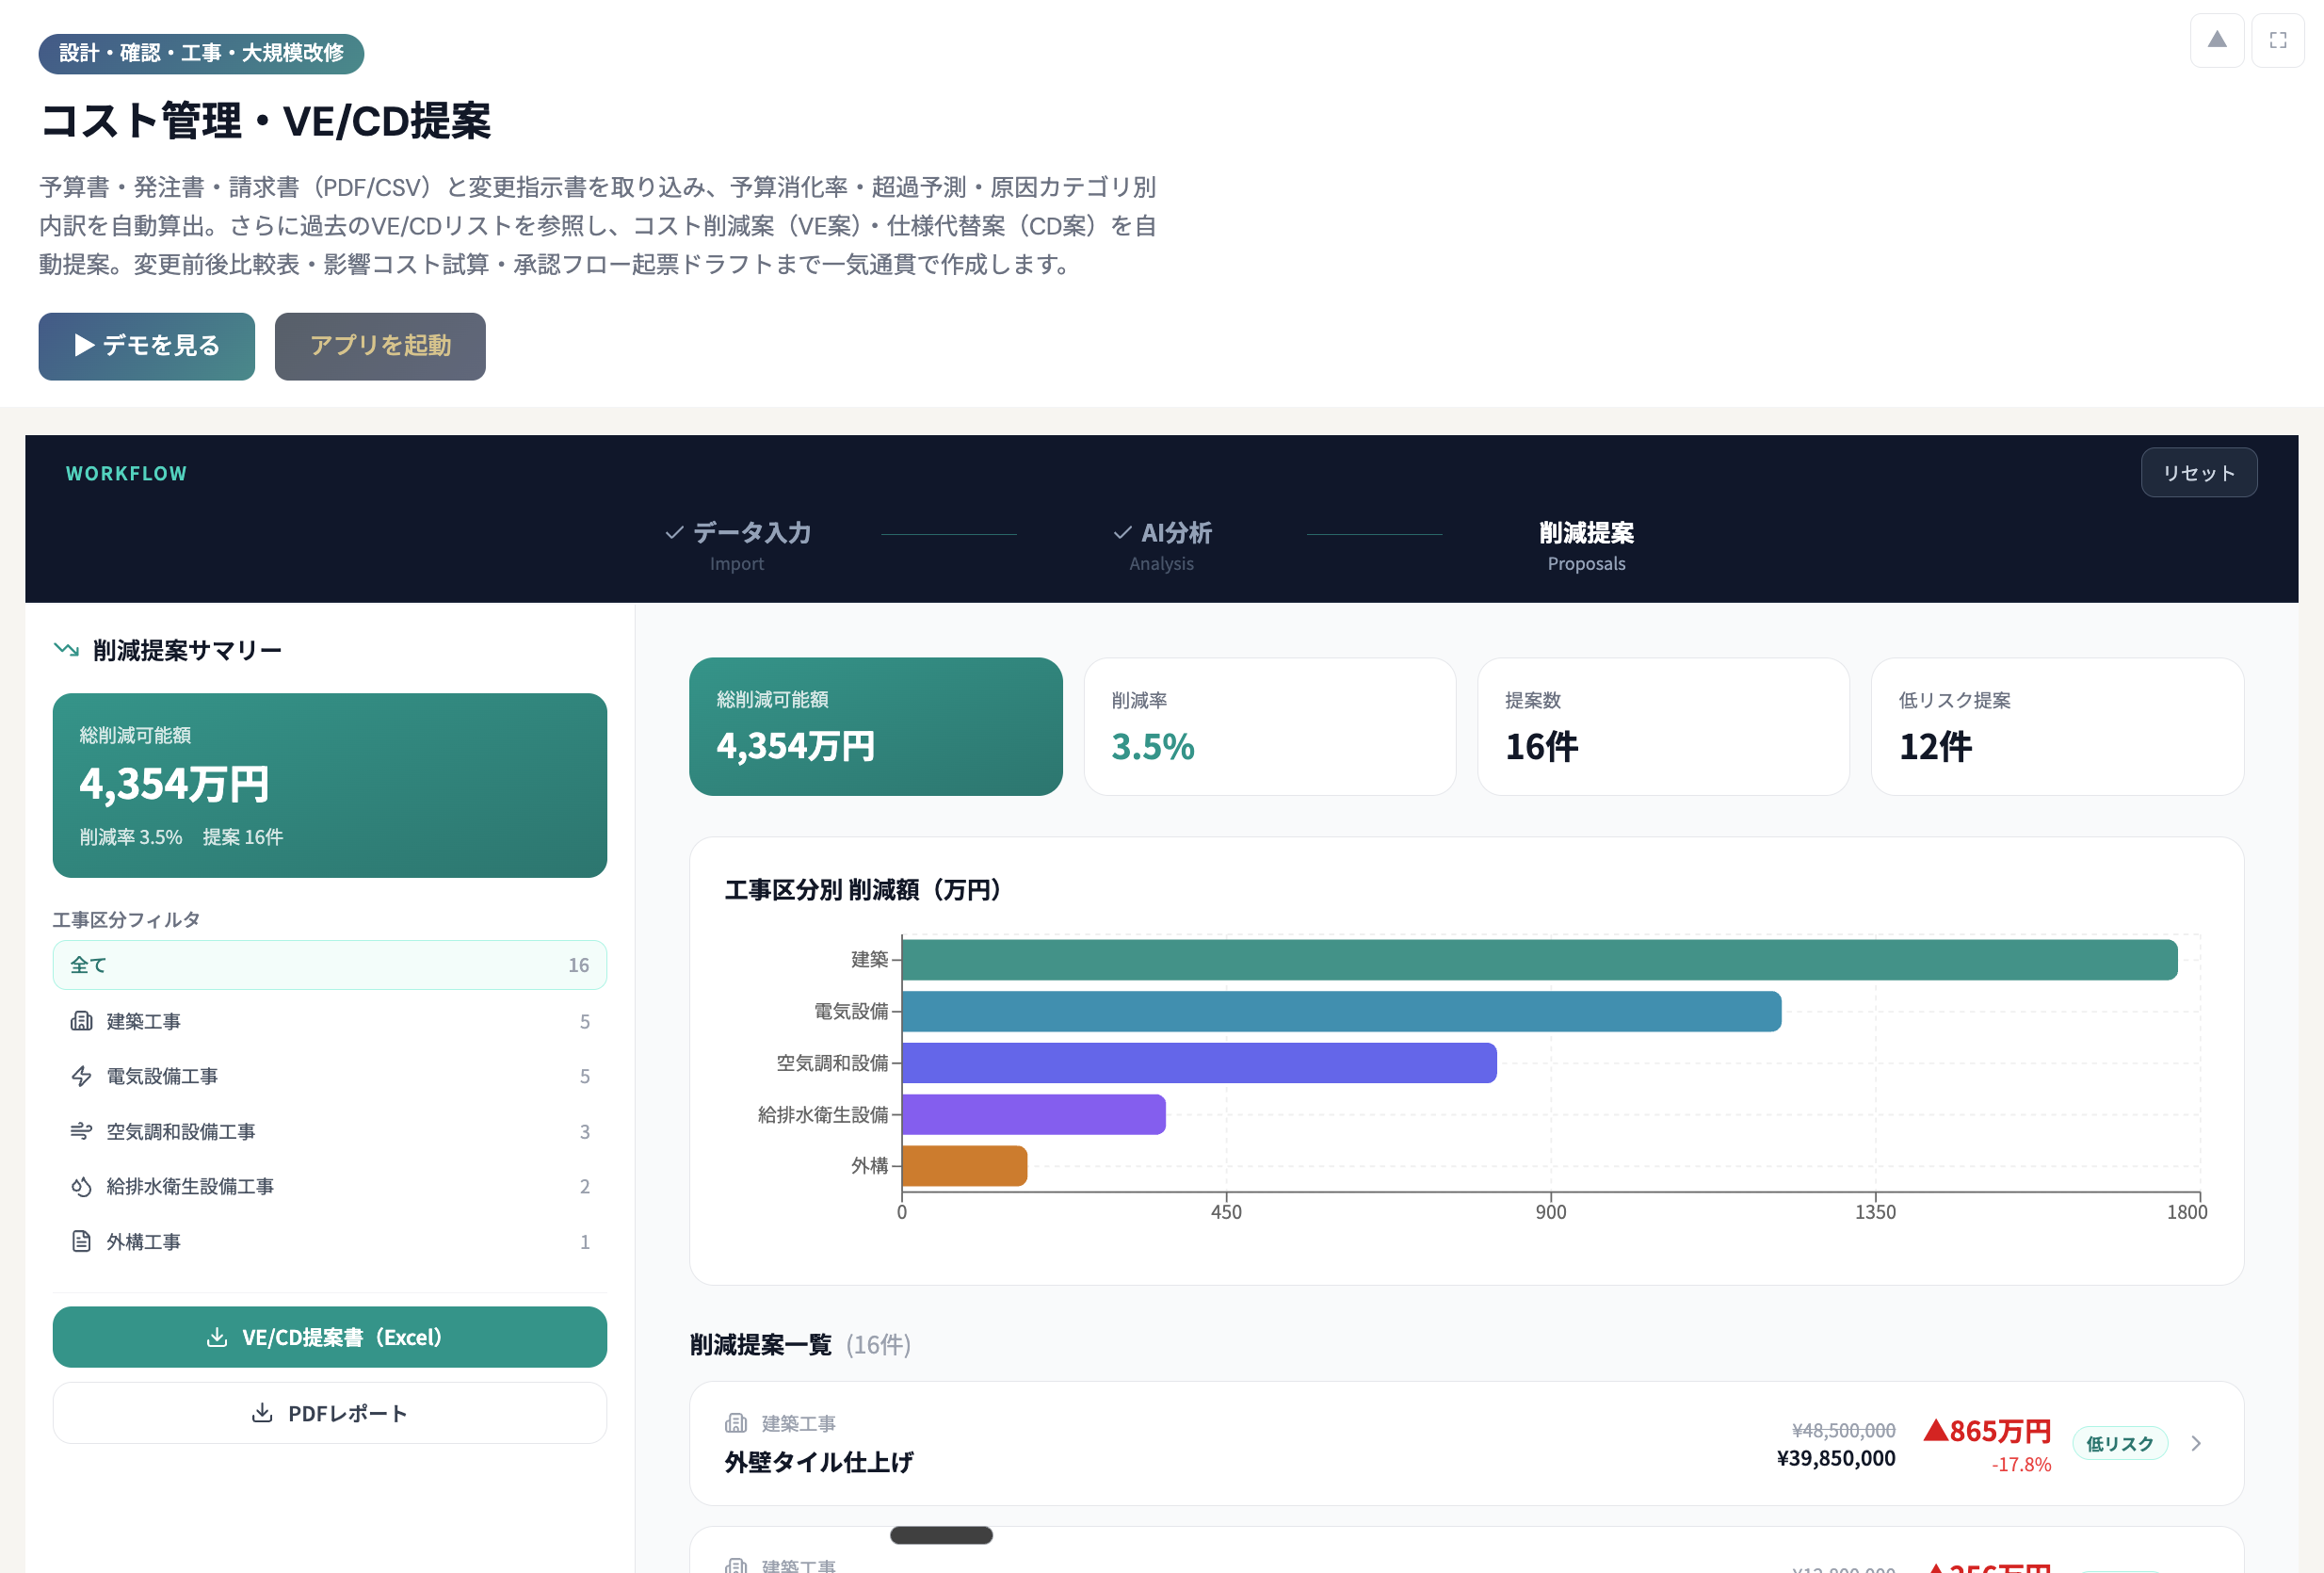Click the 総削減可能額 card in the top metrics row

pyautogui.click(x=876, y=726)
